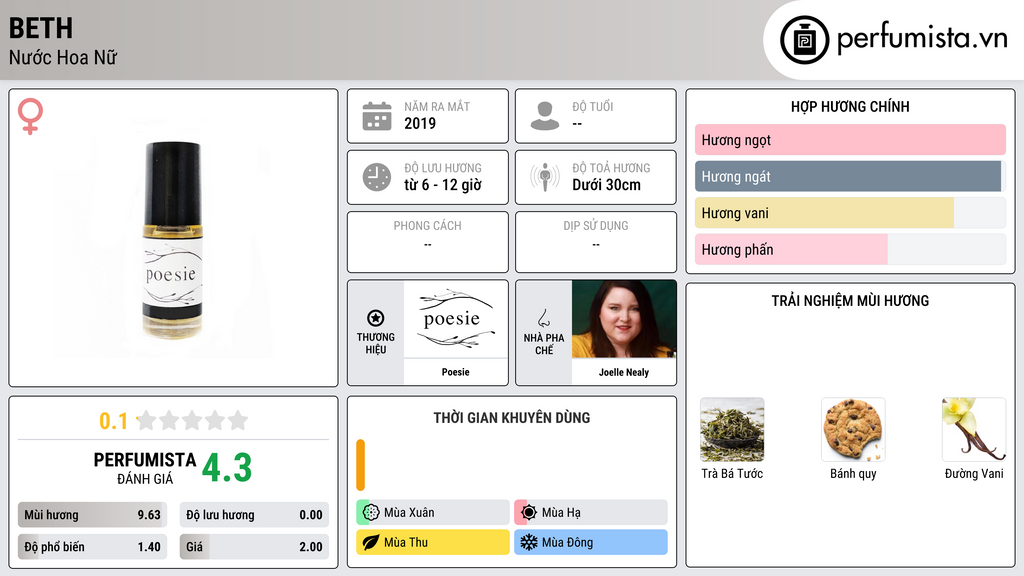Click the Độ lưu hương 0.00 score bar
This screenshot has width=1024, height=576.
pos(254,515)
